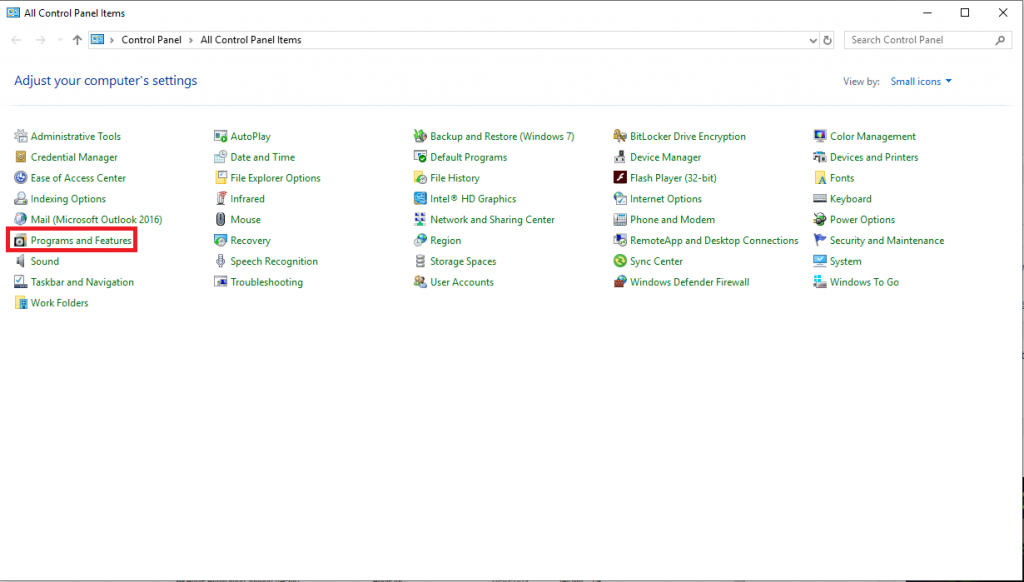
Task: Open the Keyboard link
Action: click(x=850, y=199)
